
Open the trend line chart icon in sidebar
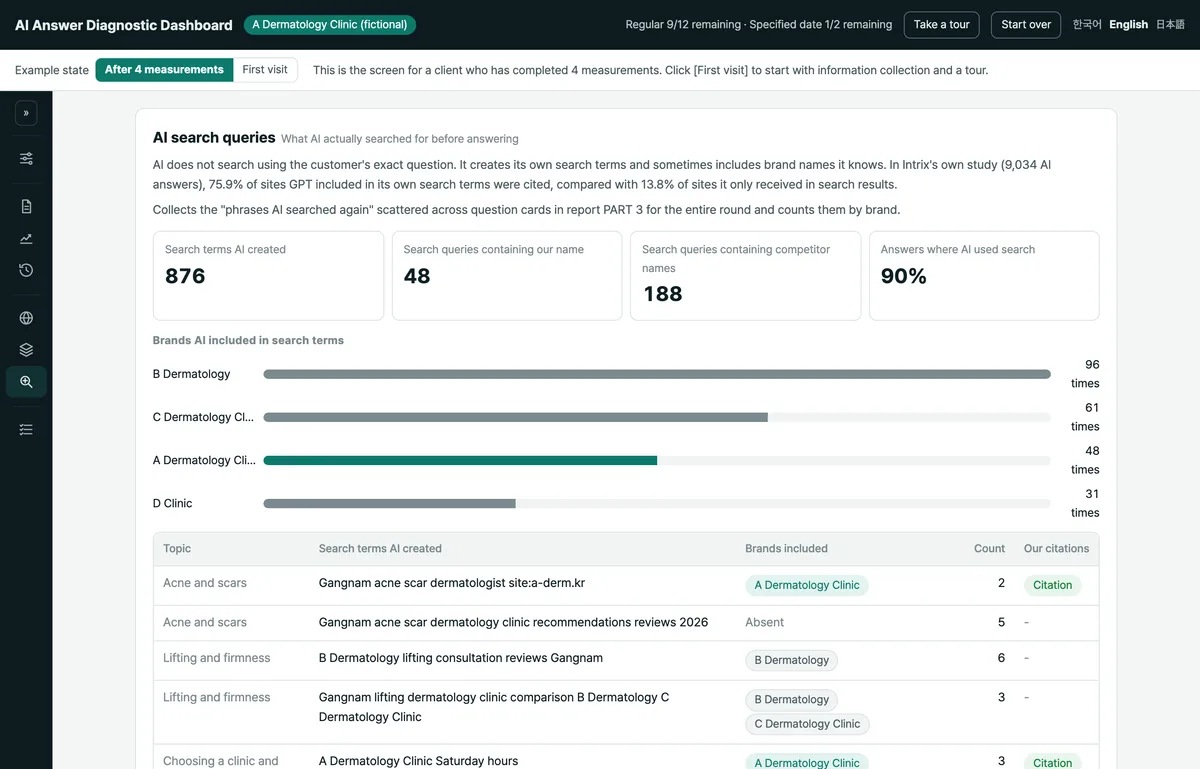pyautogui.click(x=26, y=238)
